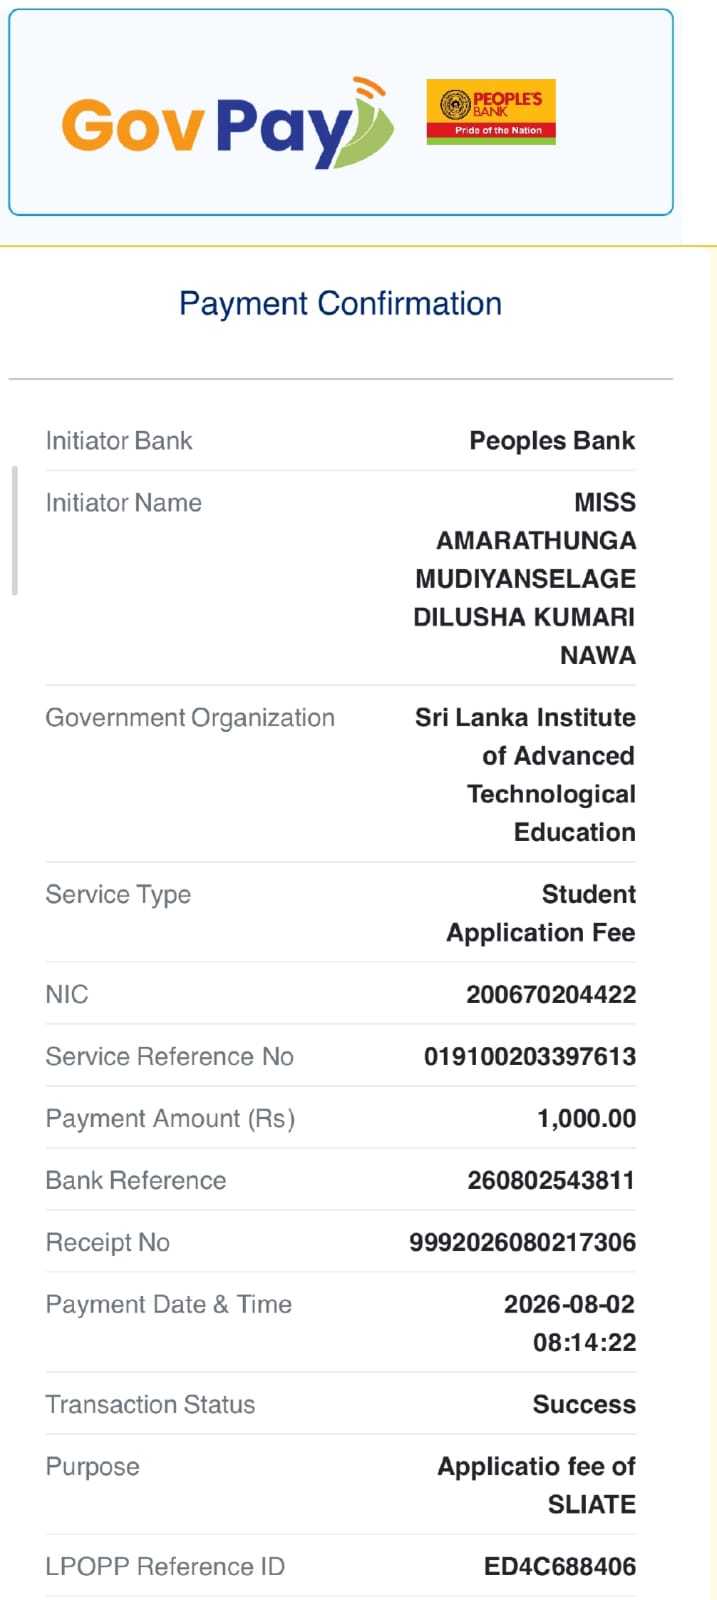The height and width of the screenshot is (1600, 717).
Task: Select the payment amount 1,000.00
Action: coord(586,1119)
